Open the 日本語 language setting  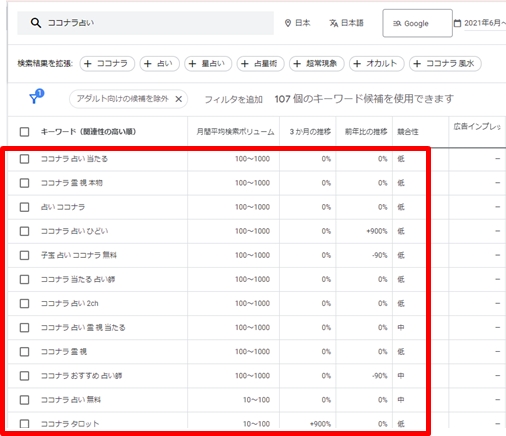347,23
